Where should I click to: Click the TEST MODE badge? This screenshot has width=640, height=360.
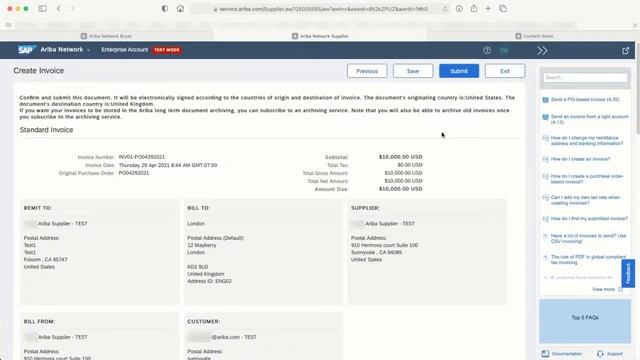click(167, 50)
